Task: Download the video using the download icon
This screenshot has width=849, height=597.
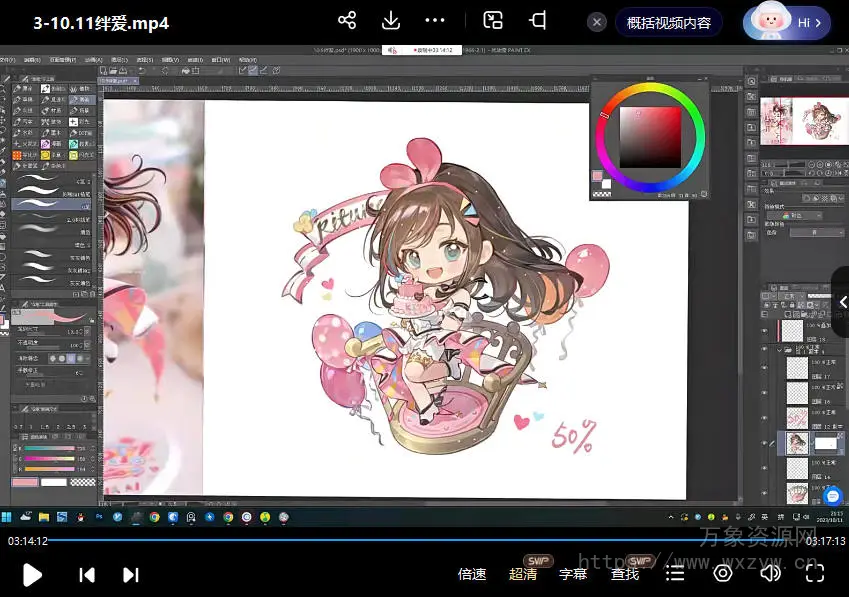Action: pyautogui.click(x=391, y=21)
